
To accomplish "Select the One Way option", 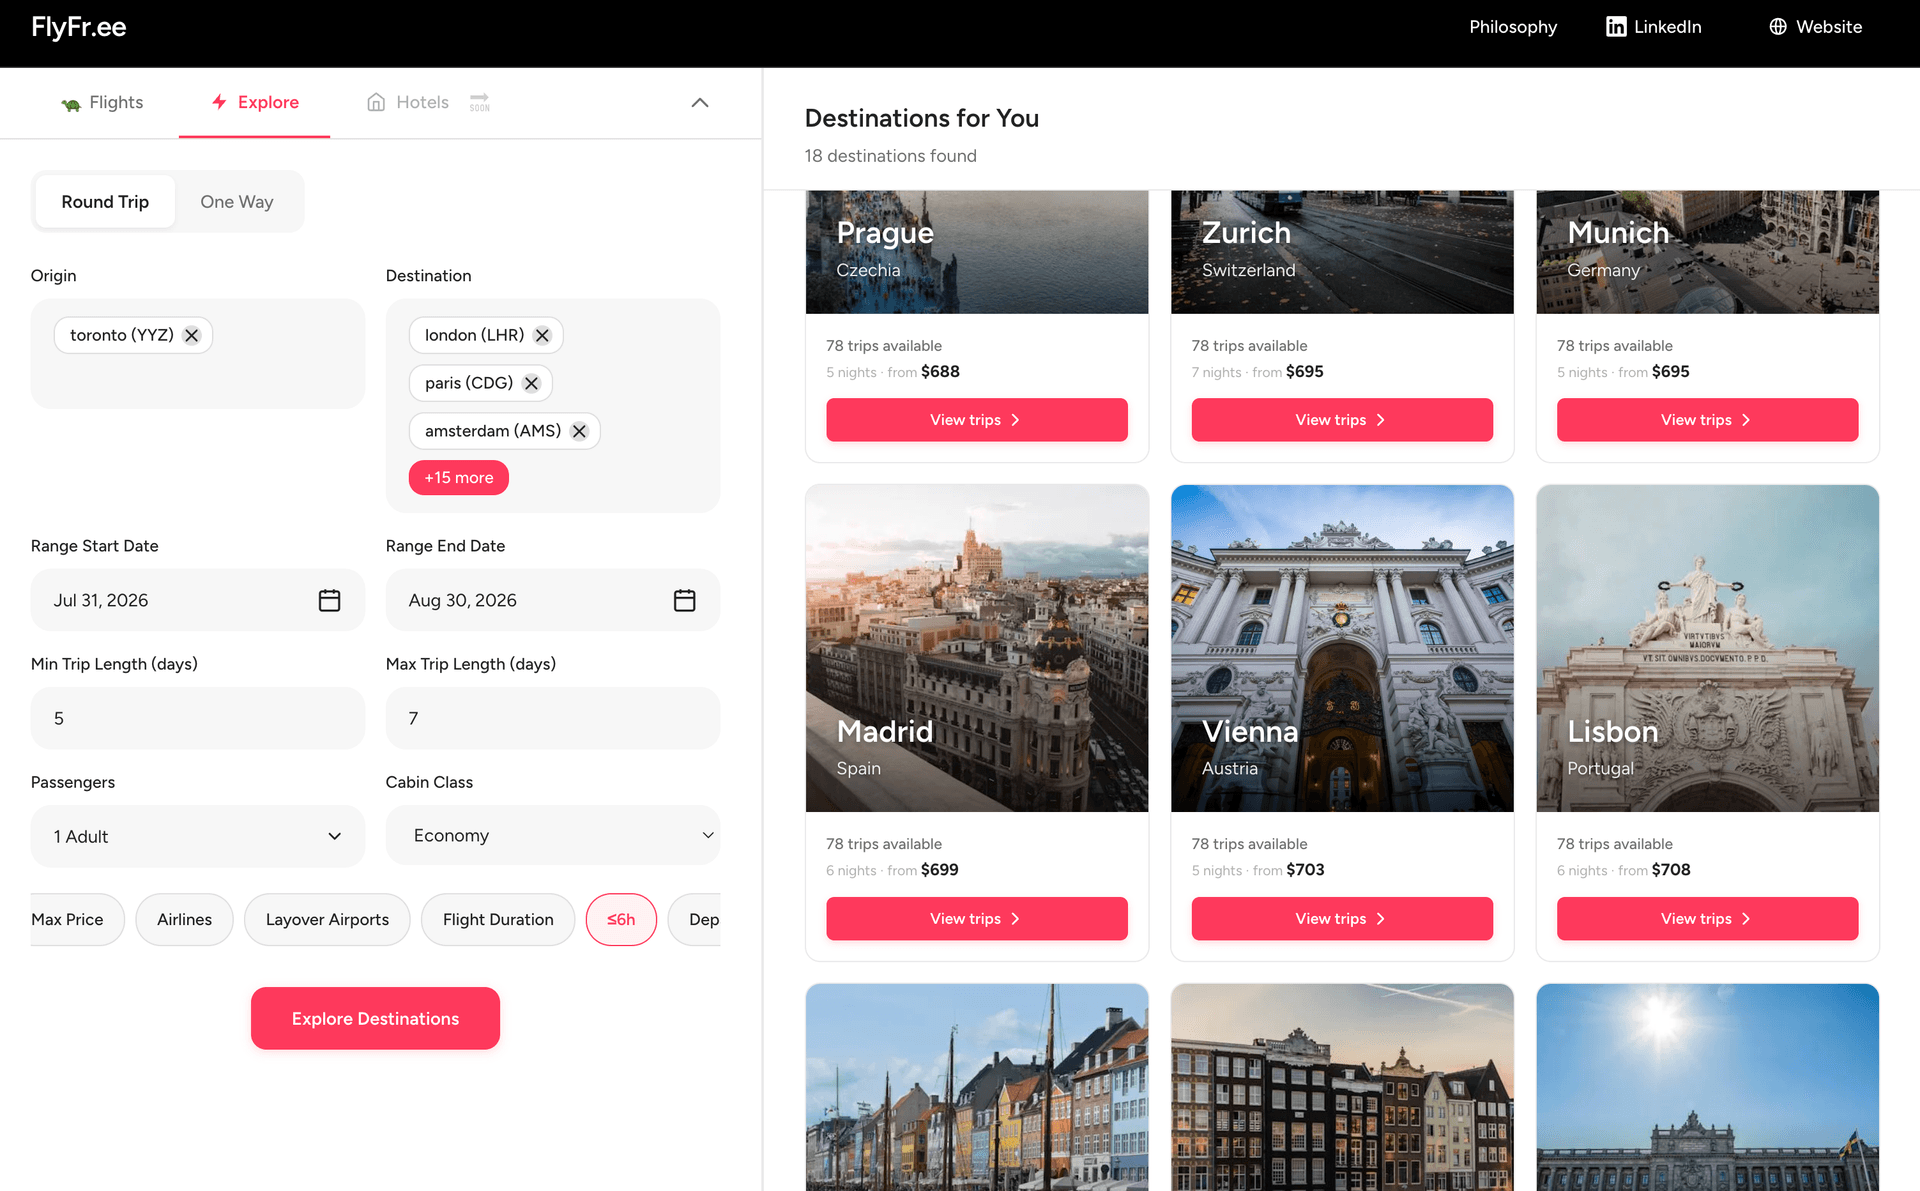I will pos(237,202).
